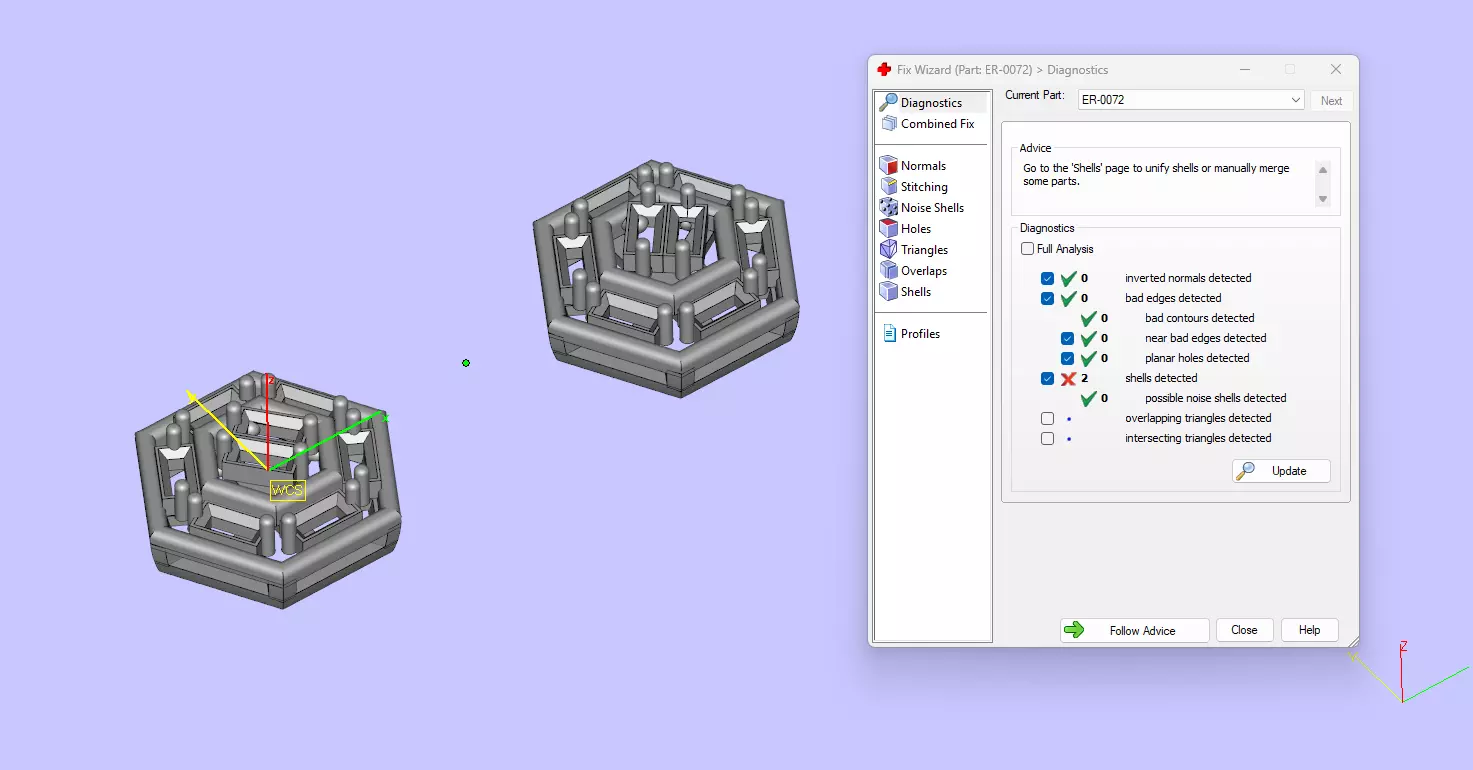Uncheck shells detected checkbox
The image size is (1473, 770).
point(1047,378)
